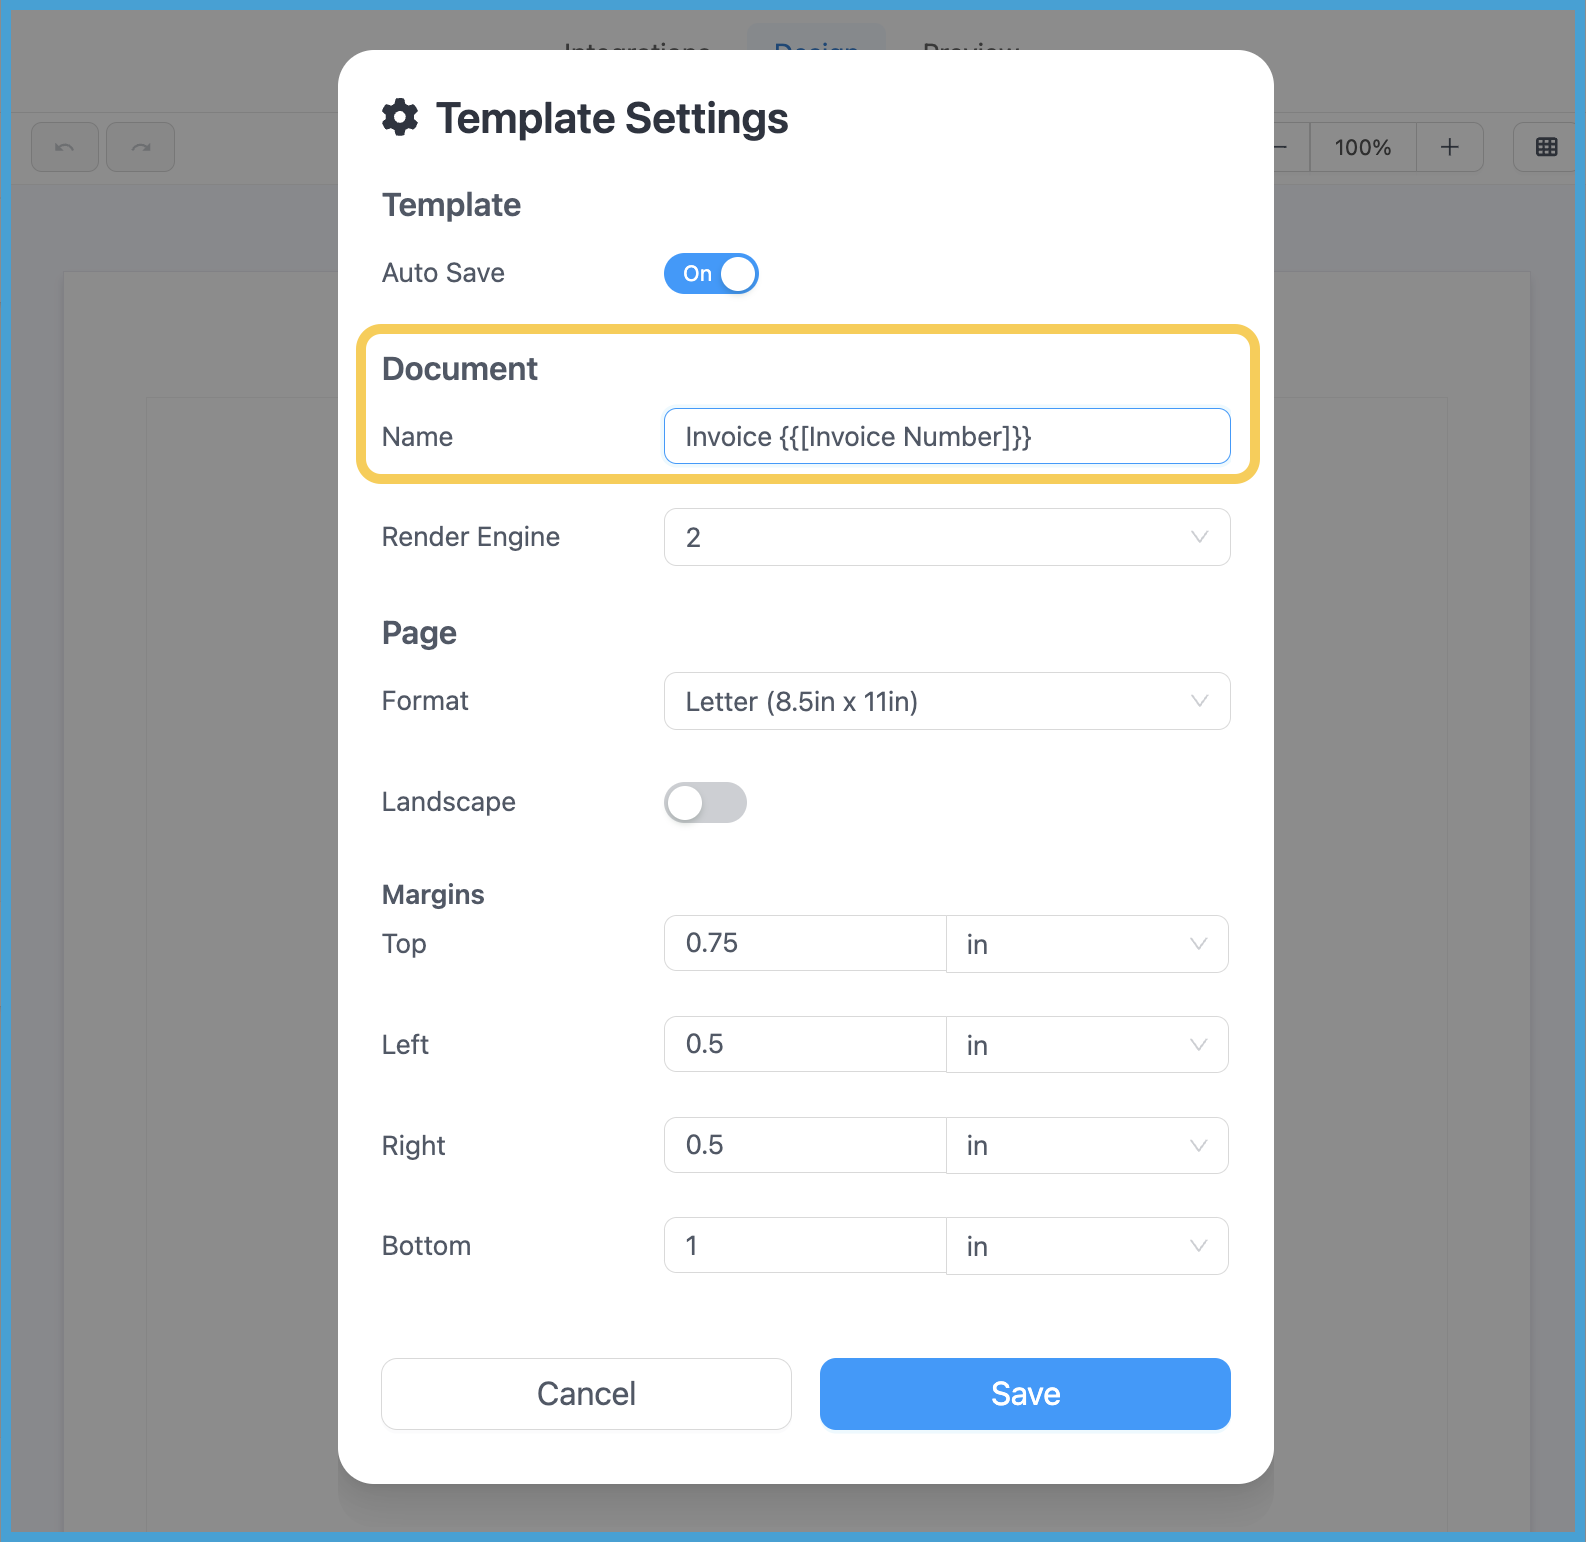Screen dimensions: 1586x1542
Task: Click the chevron arrow on Format field
Action: point(1199,701)
